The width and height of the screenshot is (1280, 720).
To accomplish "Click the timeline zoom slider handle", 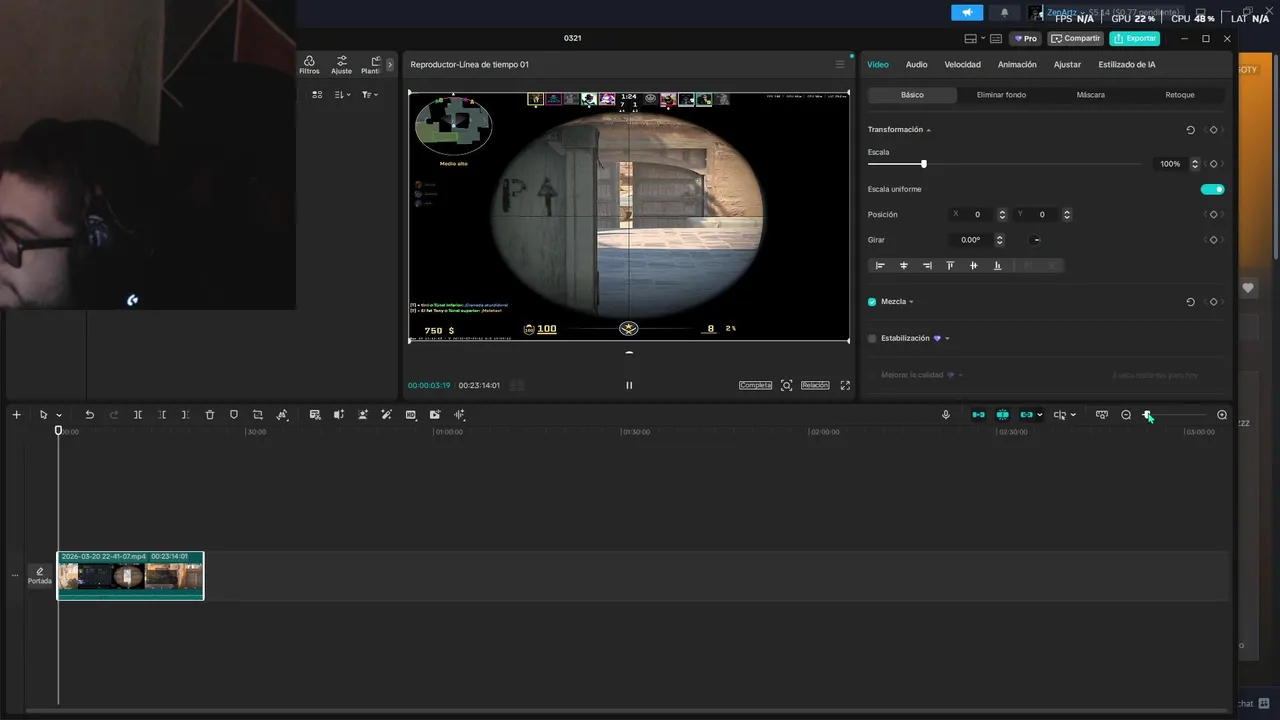I will 1147,415.
